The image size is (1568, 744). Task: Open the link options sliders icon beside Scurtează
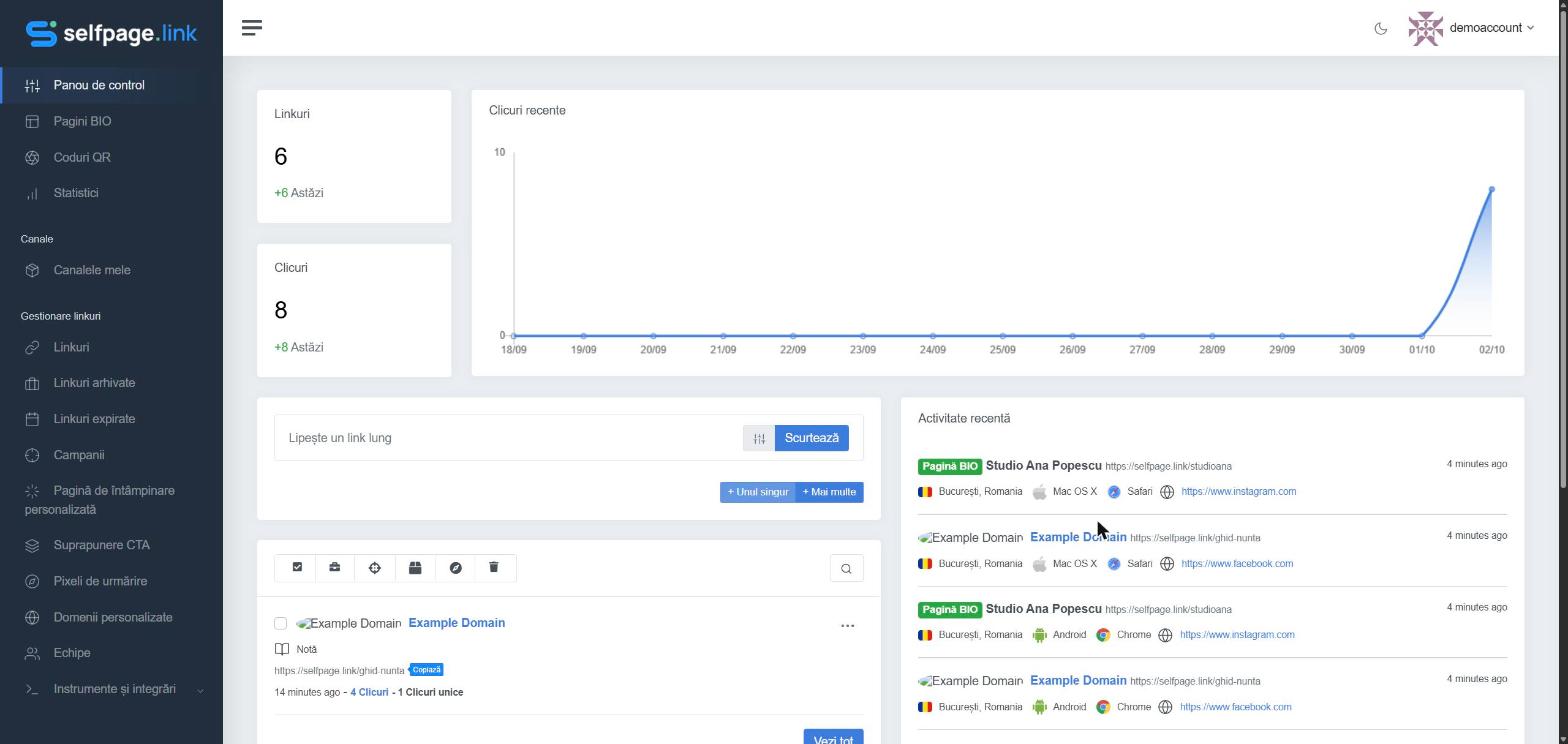[x=759, y=438]
